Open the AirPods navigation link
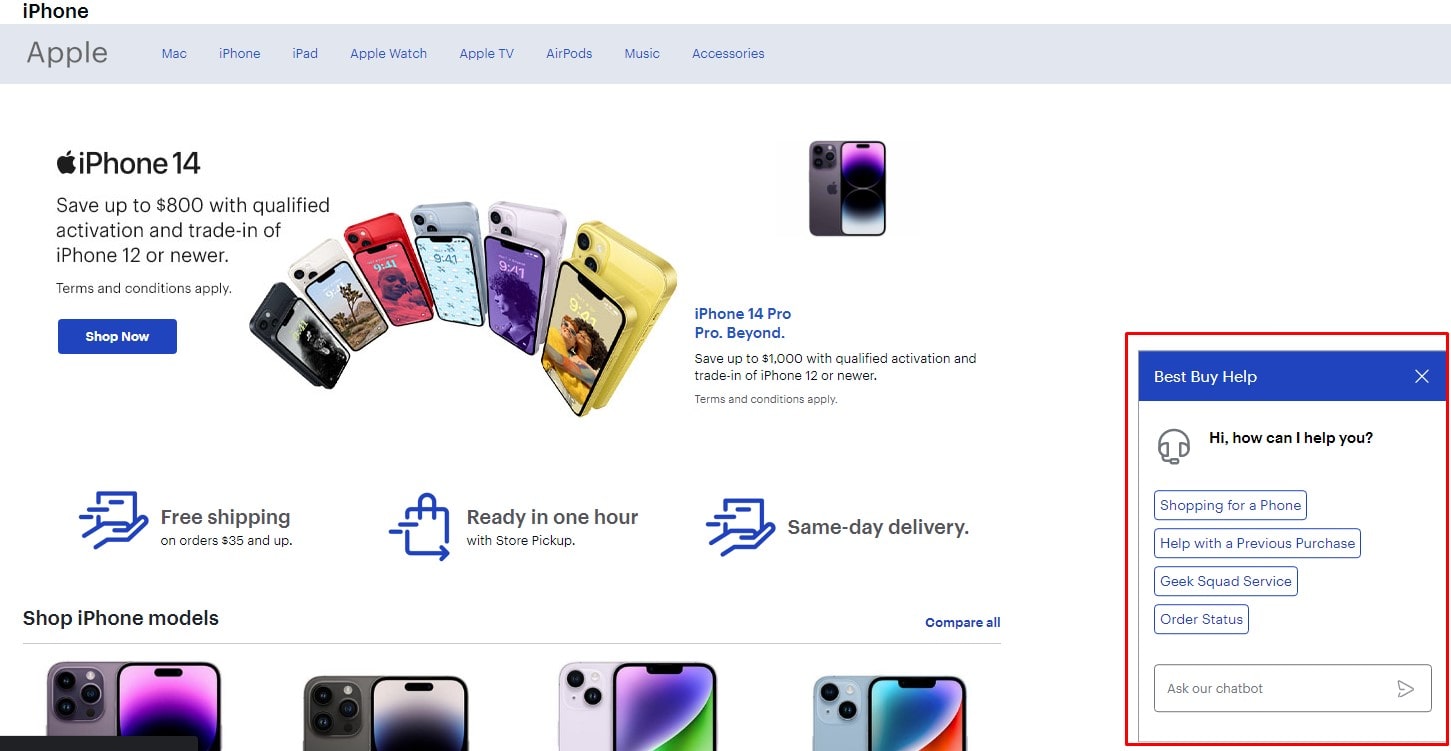The height and width of the screenshot is (751, 1451). point(569,54)
